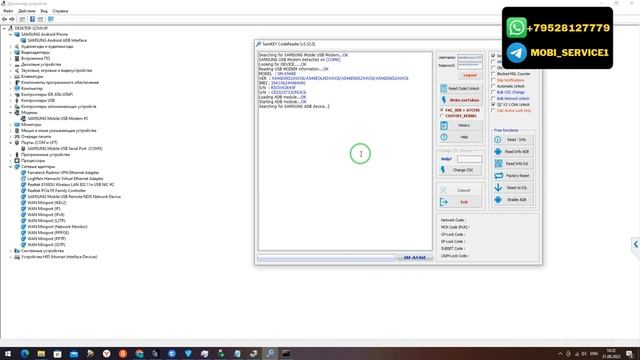
Task: Click the Forward arrow in Device Manager toolbar
Action: tap(12, 19)
